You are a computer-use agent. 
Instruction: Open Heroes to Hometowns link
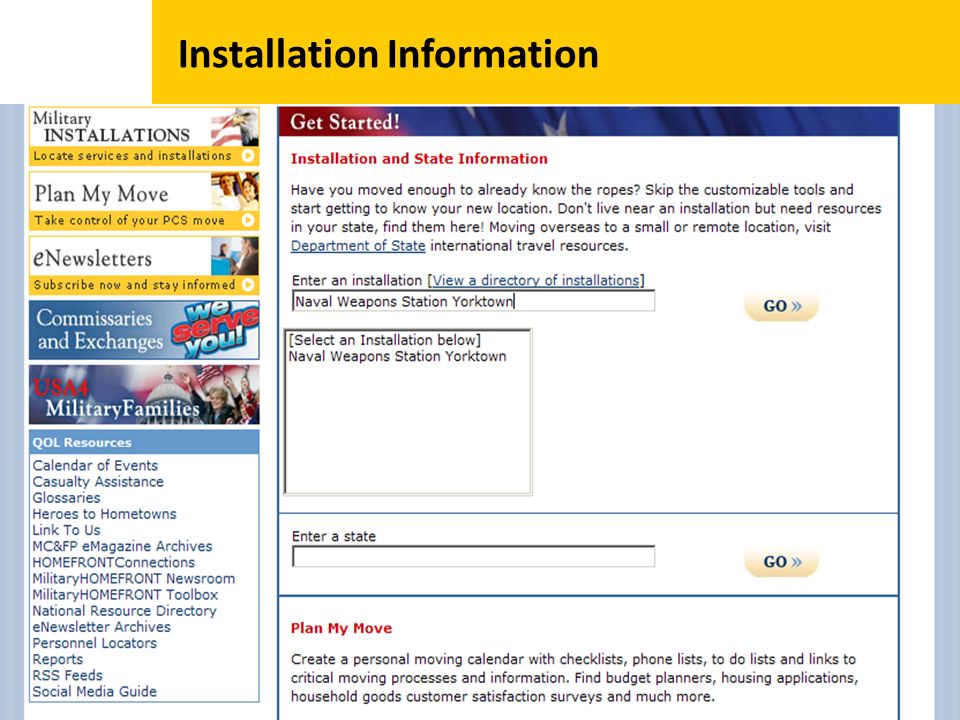tap(104, 514)
